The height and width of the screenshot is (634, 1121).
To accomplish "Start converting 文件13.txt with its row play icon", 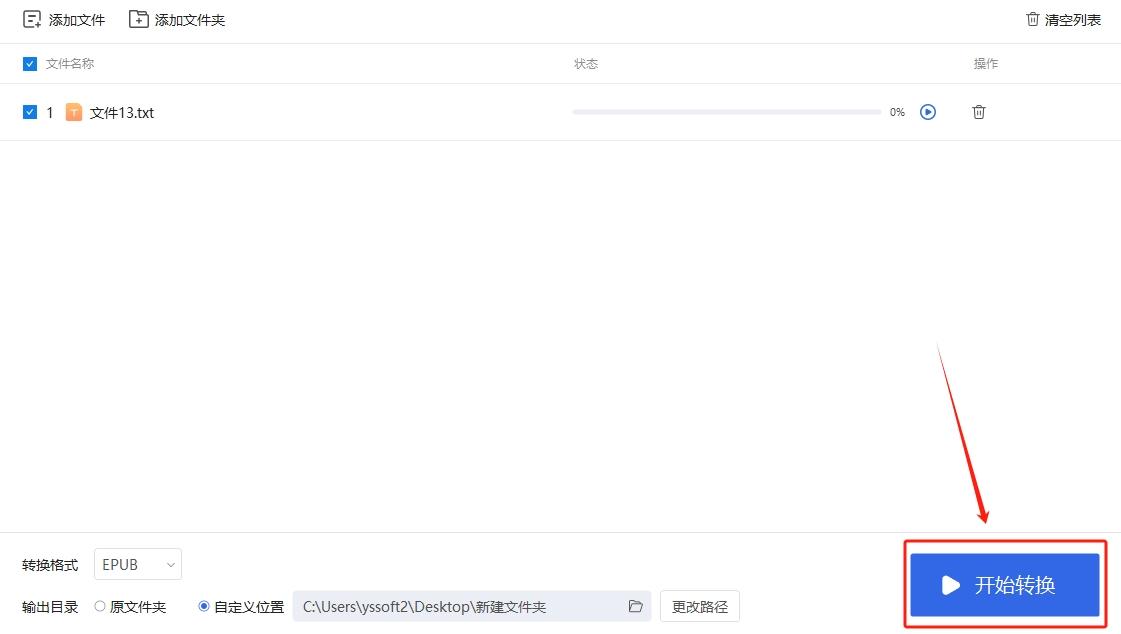I will 927,112.
